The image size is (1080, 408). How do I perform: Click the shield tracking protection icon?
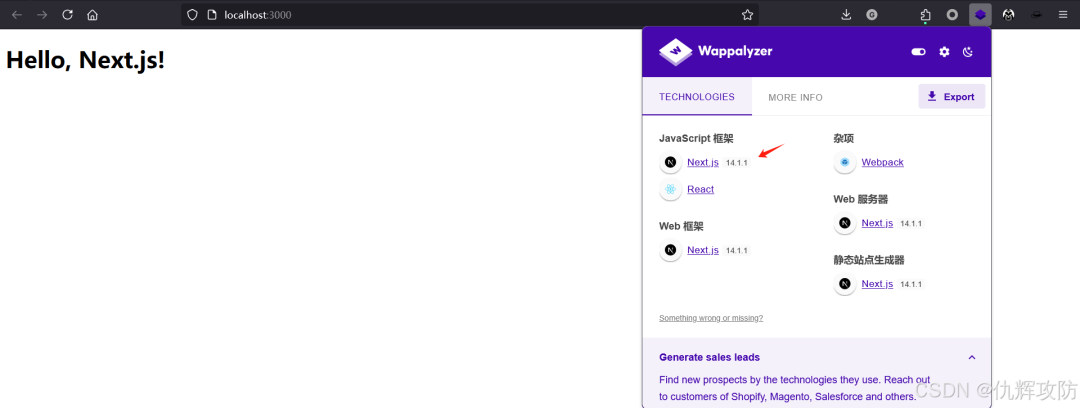coord(193,14)
